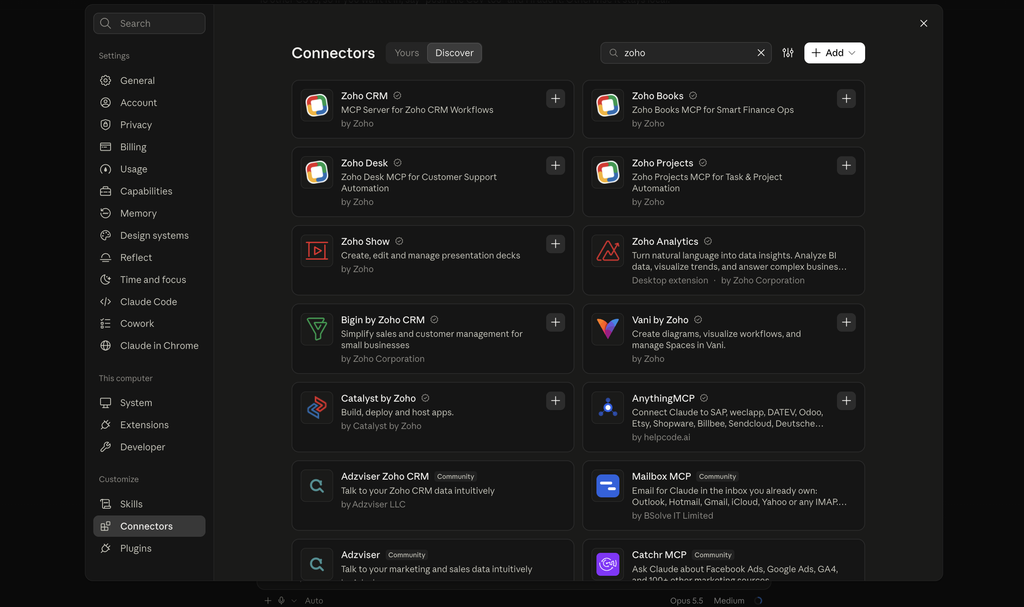Image resolution: width=1024 pixels, height=607 pixels.
Task: Open the Add dropdown menu
Action: pos(834,53)
